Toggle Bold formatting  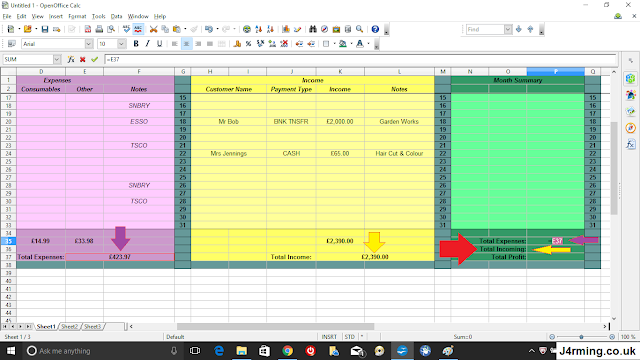tap(136, 44)
